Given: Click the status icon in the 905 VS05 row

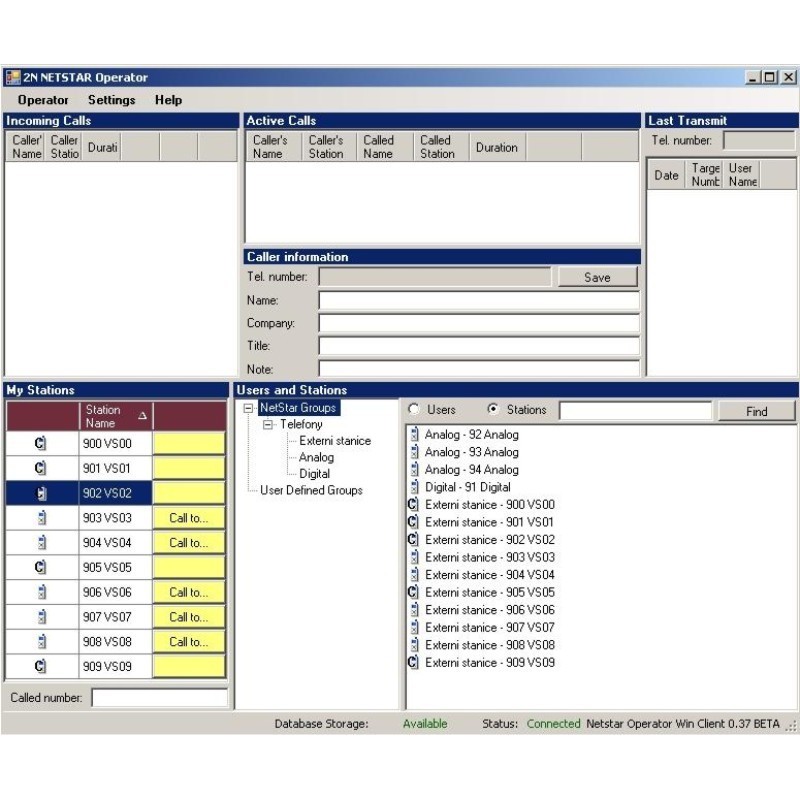Looking at the screenshot, I should 41,567.
